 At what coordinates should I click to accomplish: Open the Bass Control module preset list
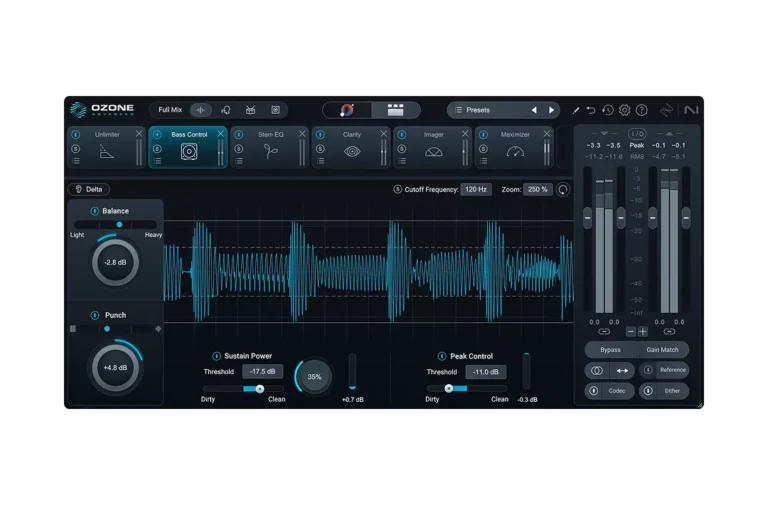click(x=157, y=161)
